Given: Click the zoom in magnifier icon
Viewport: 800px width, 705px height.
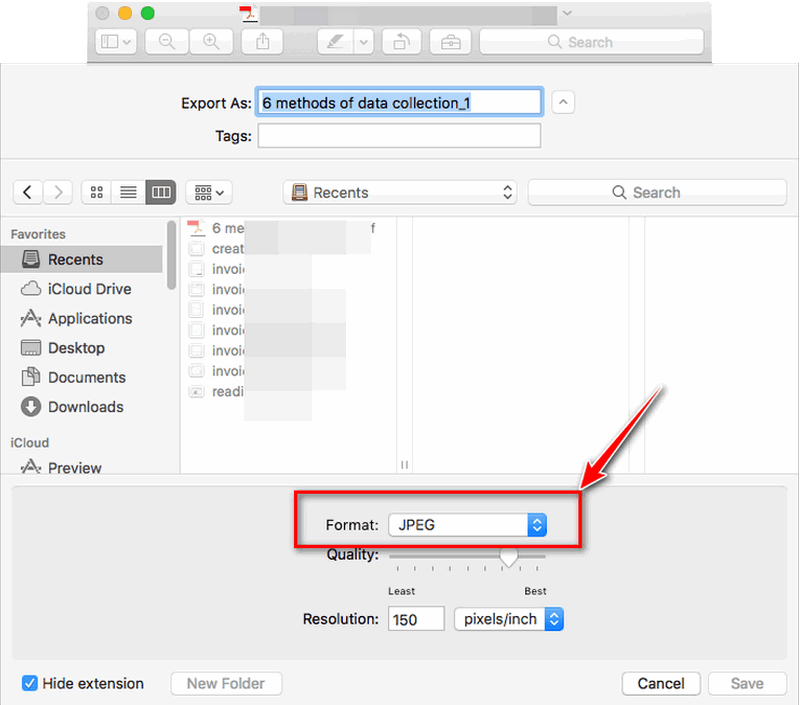Looking at the screenshot, I should click(x=211, y=41).
